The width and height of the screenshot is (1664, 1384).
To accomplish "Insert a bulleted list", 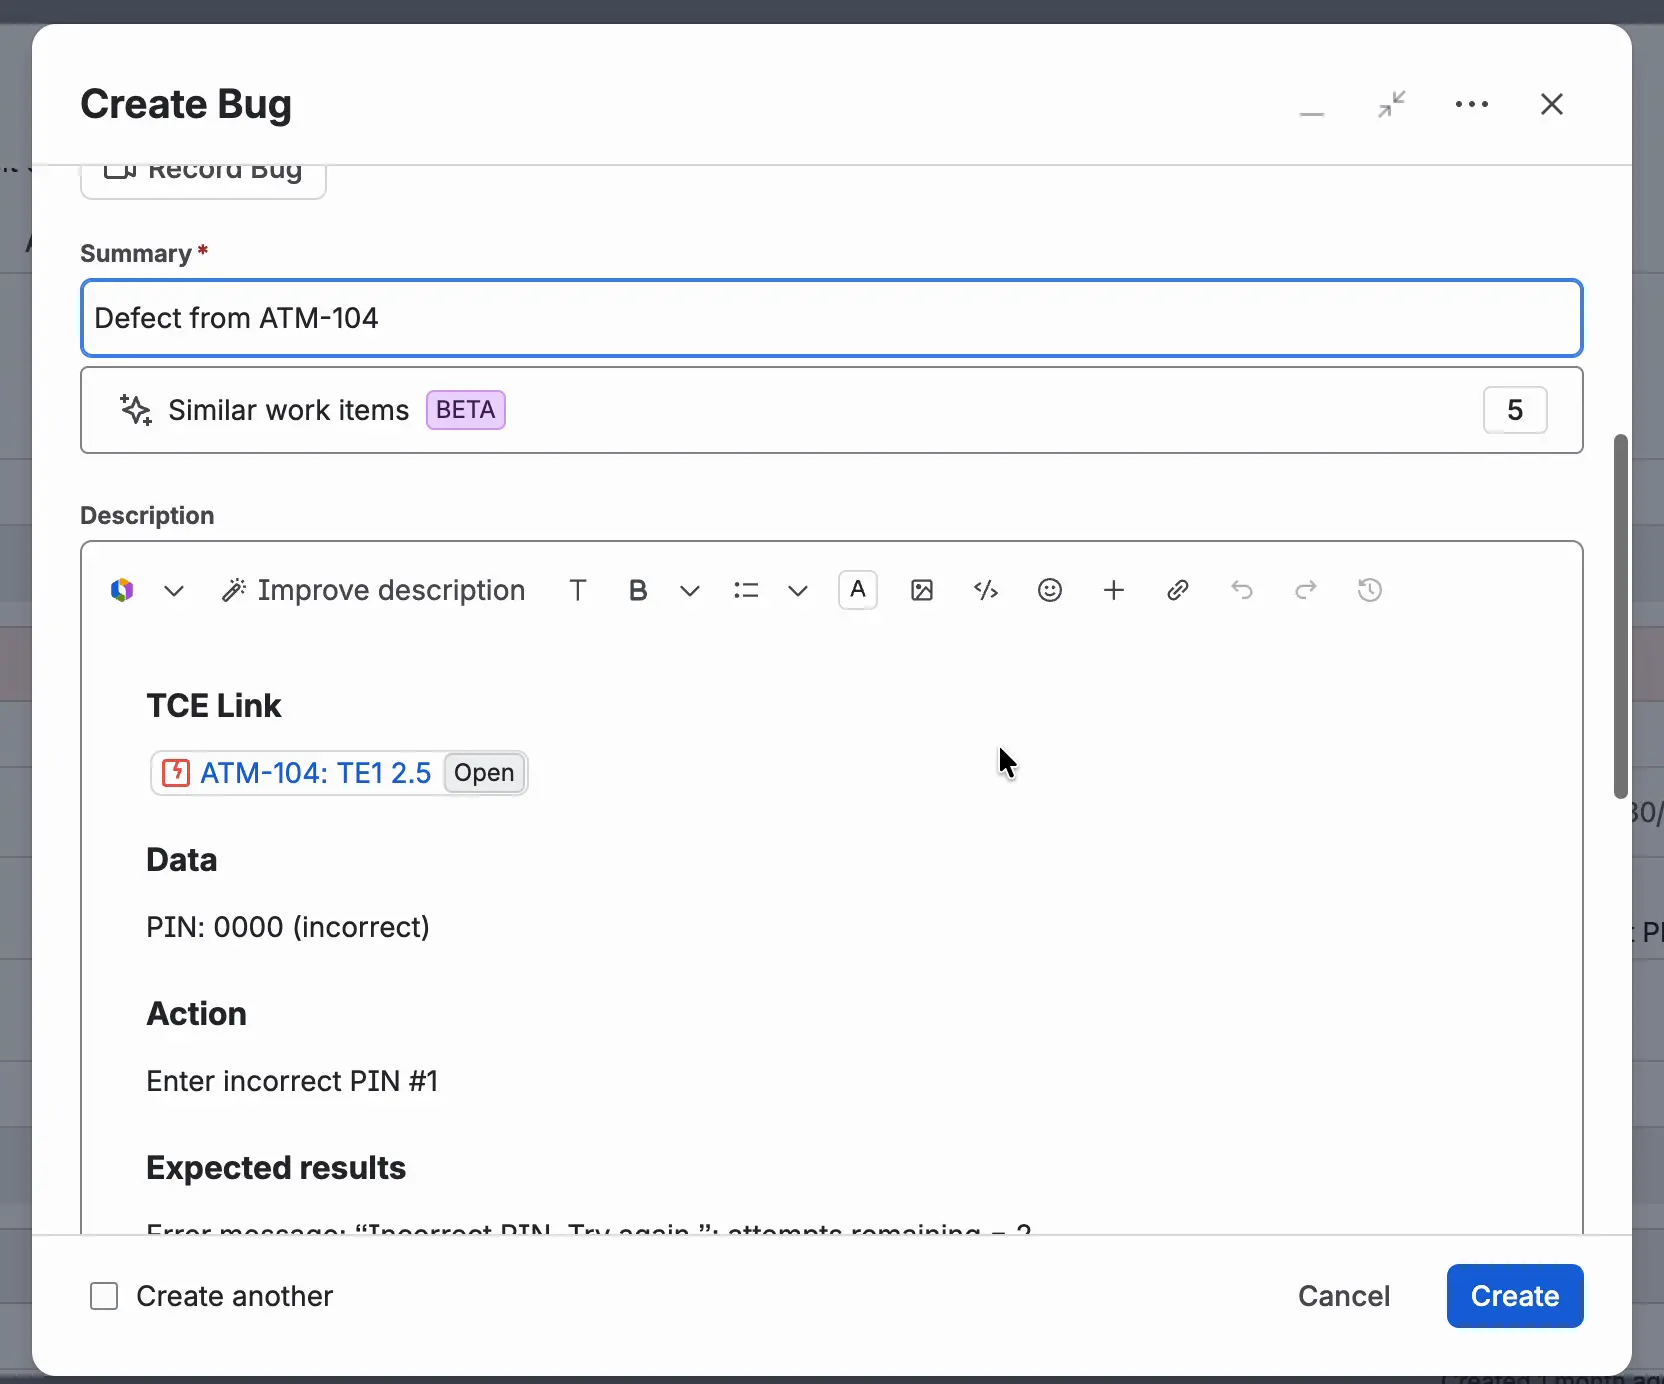I will point(746,590).
